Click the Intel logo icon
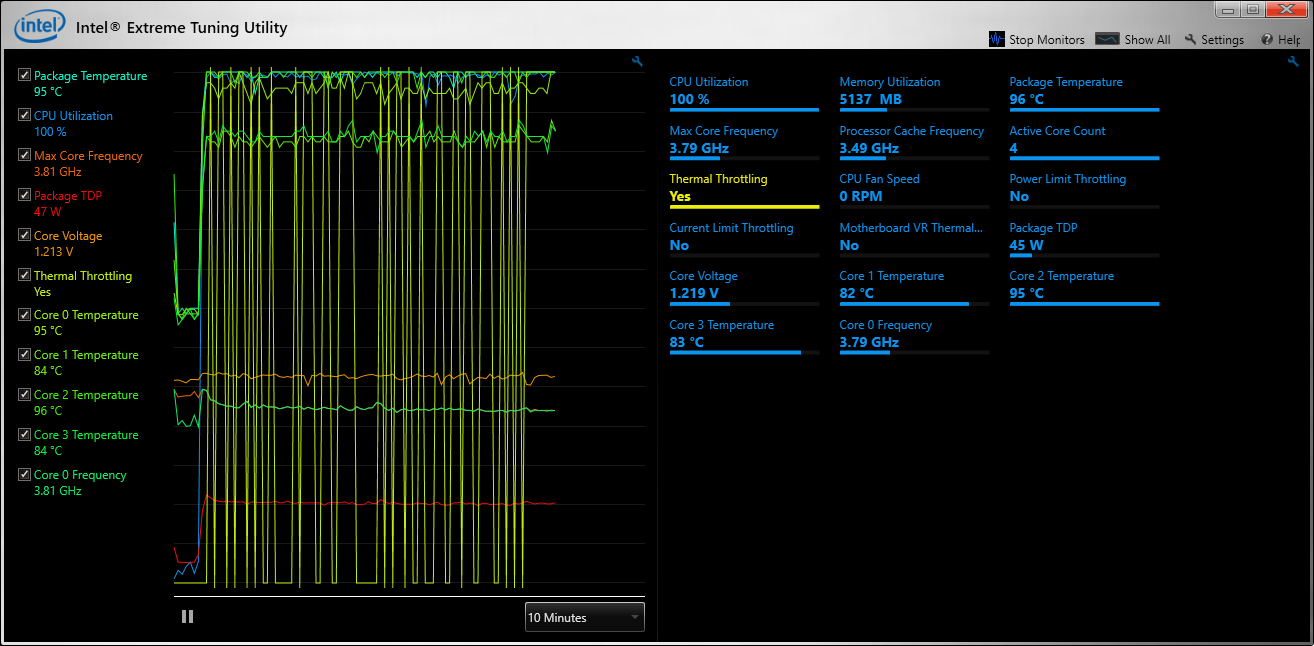 (x=40, y=26)
